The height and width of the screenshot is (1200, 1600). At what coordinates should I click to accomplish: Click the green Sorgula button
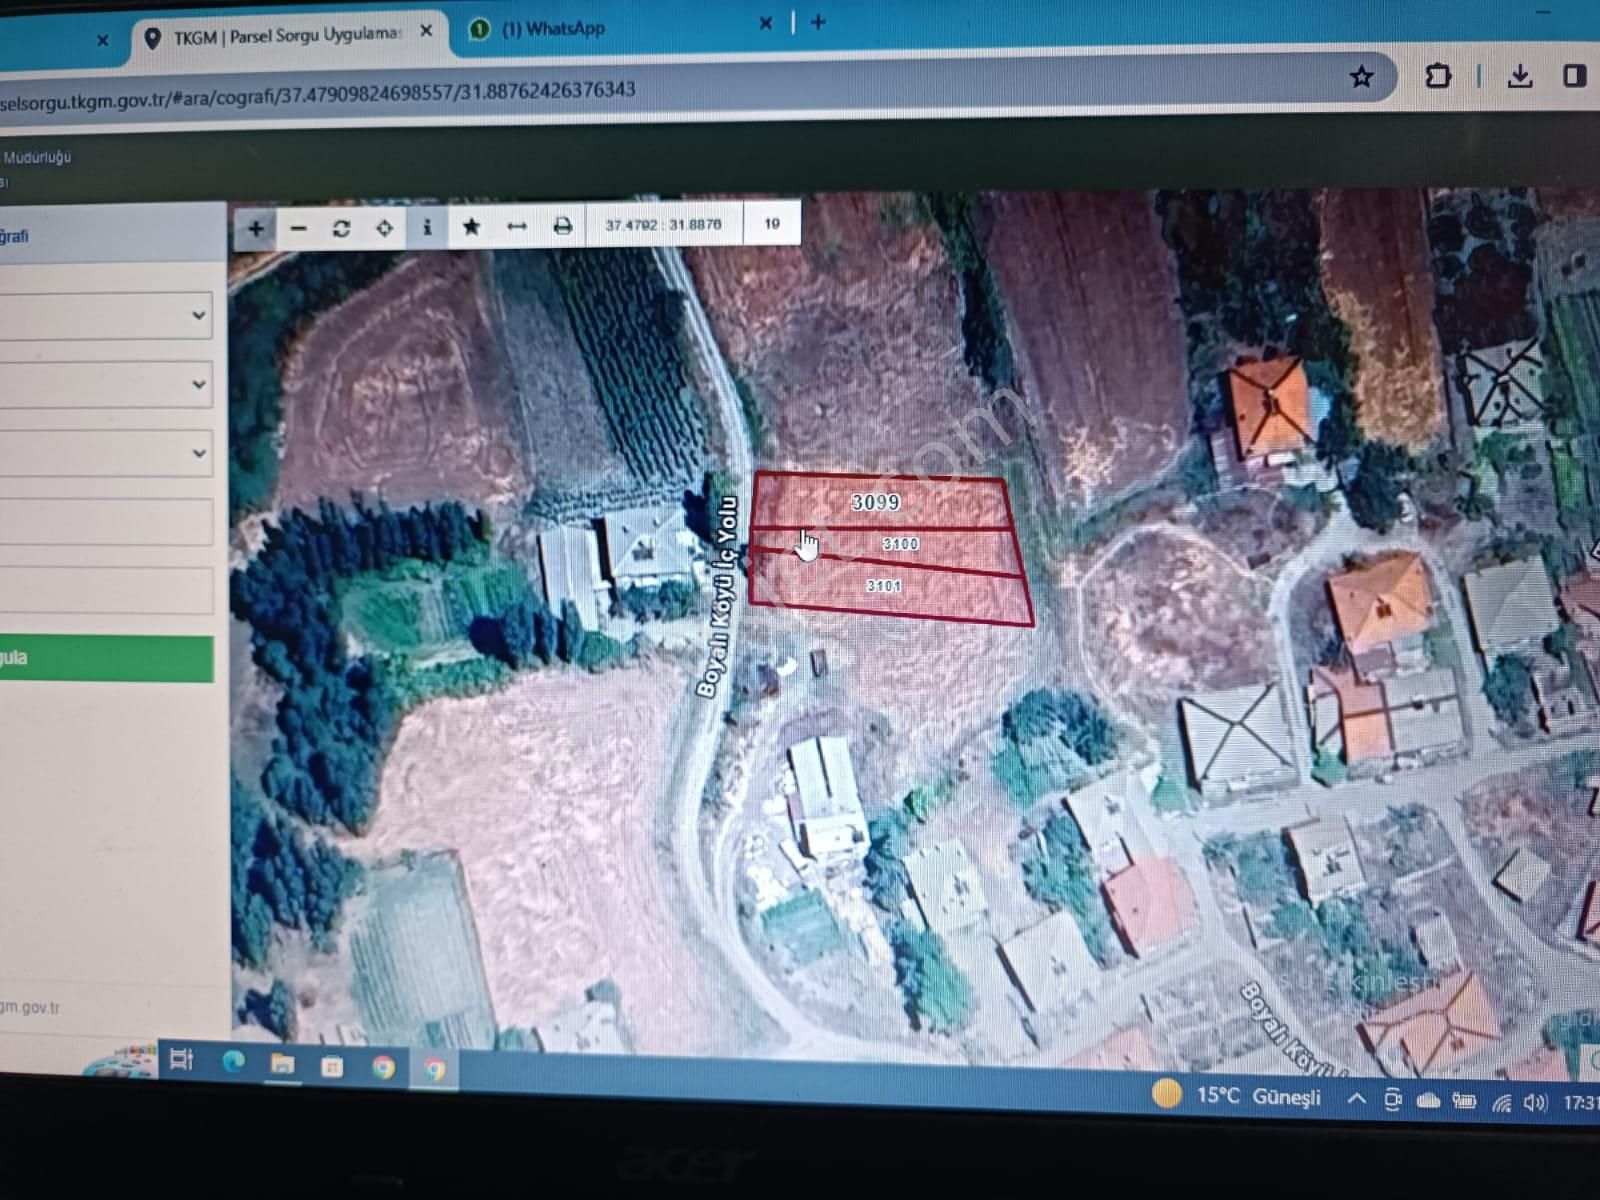coord(105,659)
